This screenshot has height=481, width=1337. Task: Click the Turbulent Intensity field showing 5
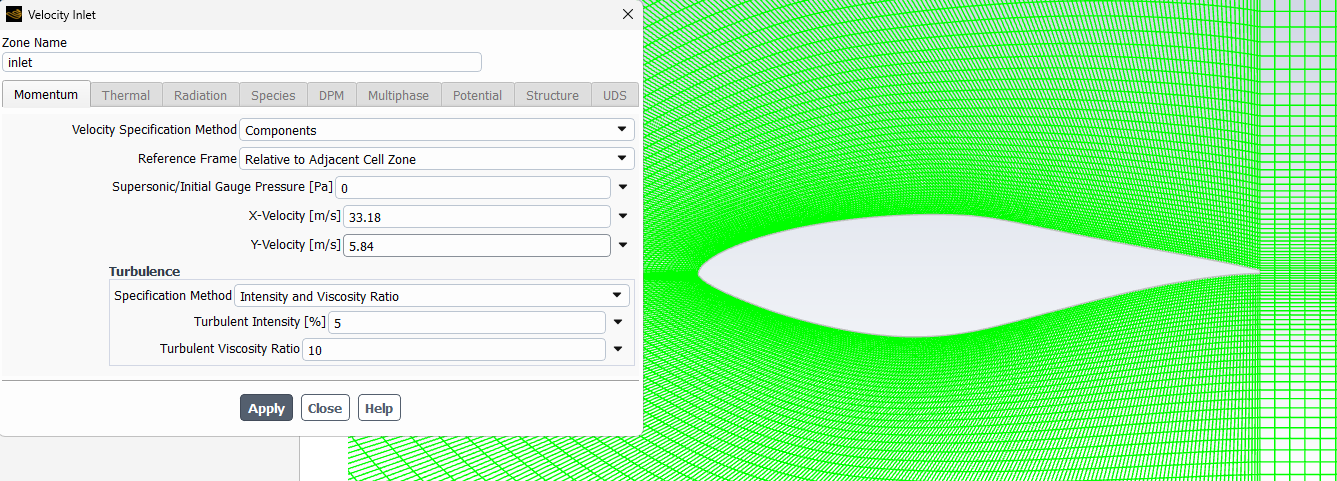click(467, 323)
